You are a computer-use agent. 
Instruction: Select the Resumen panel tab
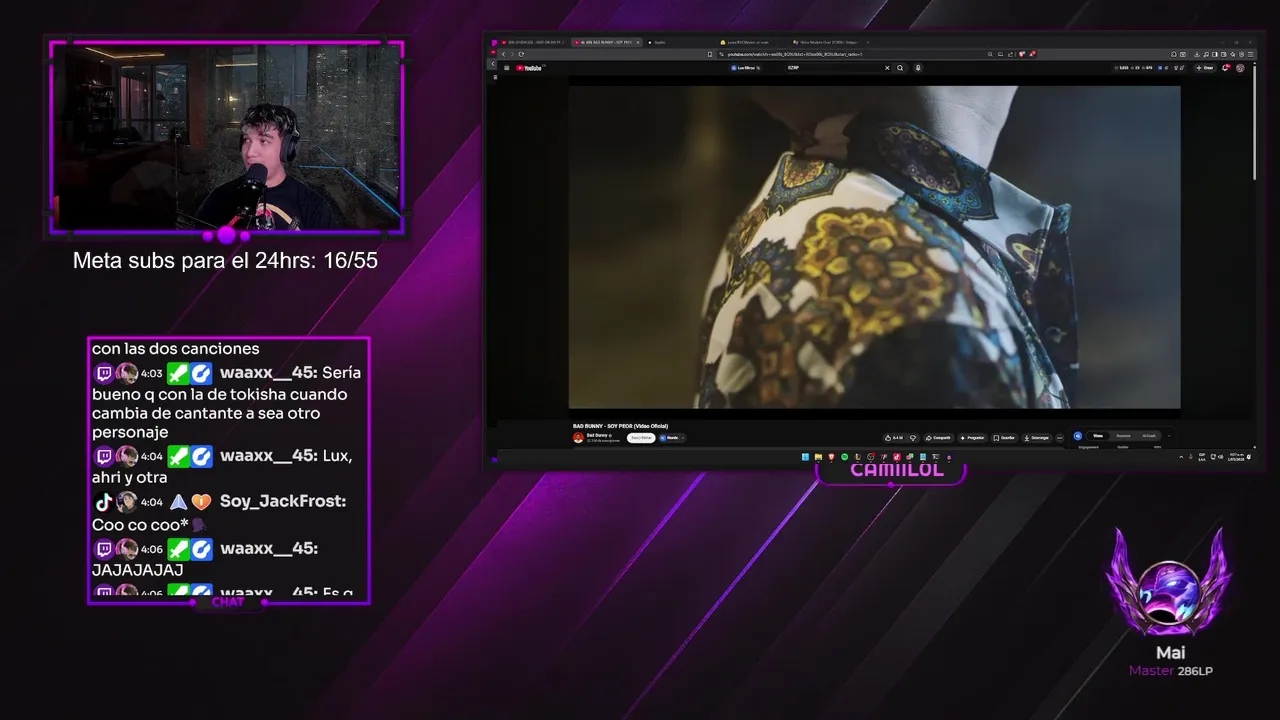pyautogui.click(x=1123, y=436)
